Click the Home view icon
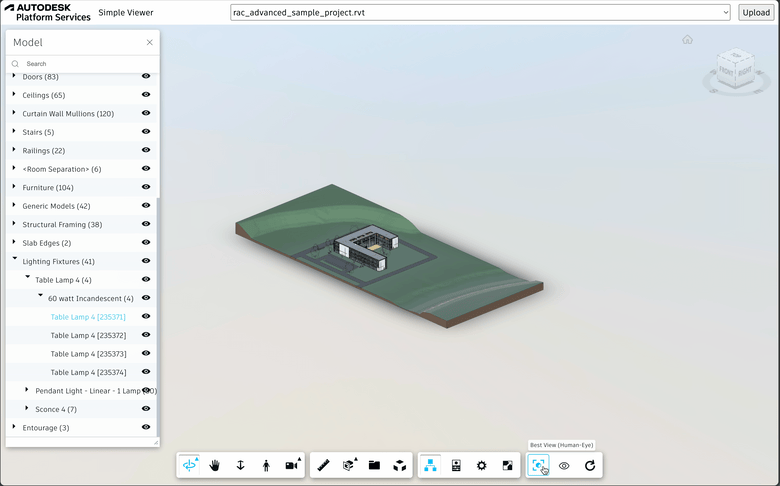The image size is (780, 486). pyautogui.click(x=687, y=40)
